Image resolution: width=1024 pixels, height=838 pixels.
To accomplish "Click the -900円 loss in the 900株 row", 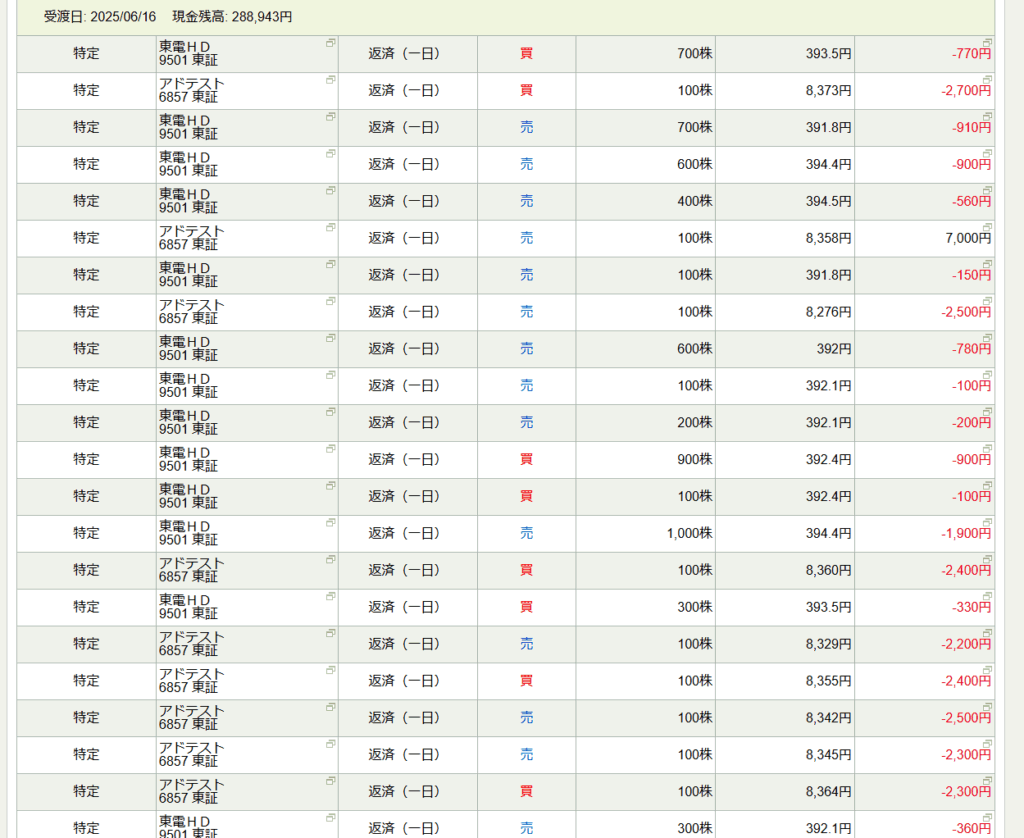I will 971,460.
